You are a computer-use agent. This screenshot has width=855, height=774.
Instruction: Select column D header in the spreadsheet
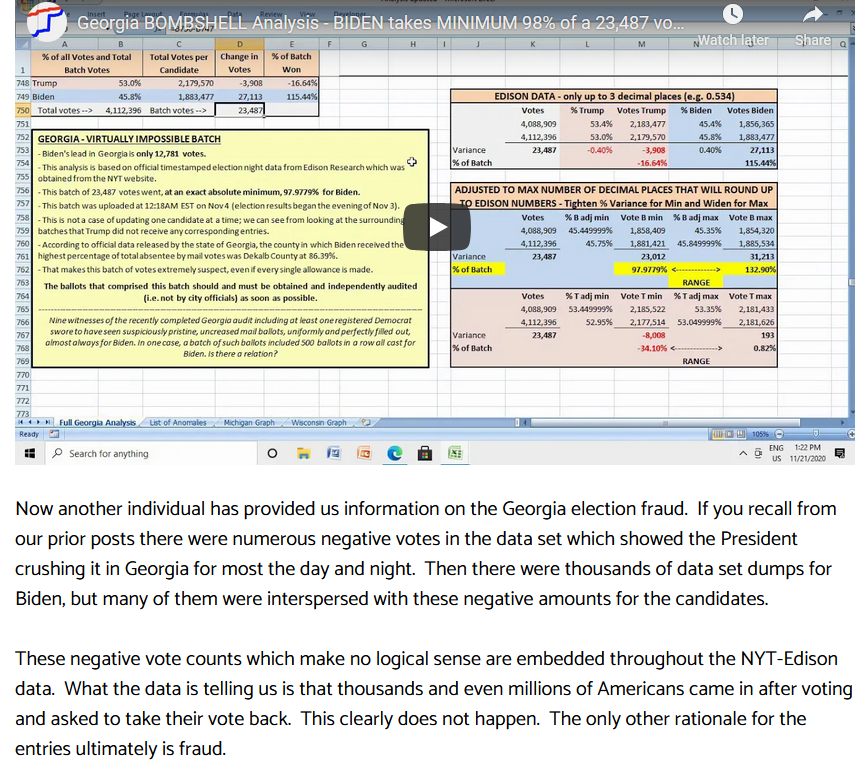240,45
